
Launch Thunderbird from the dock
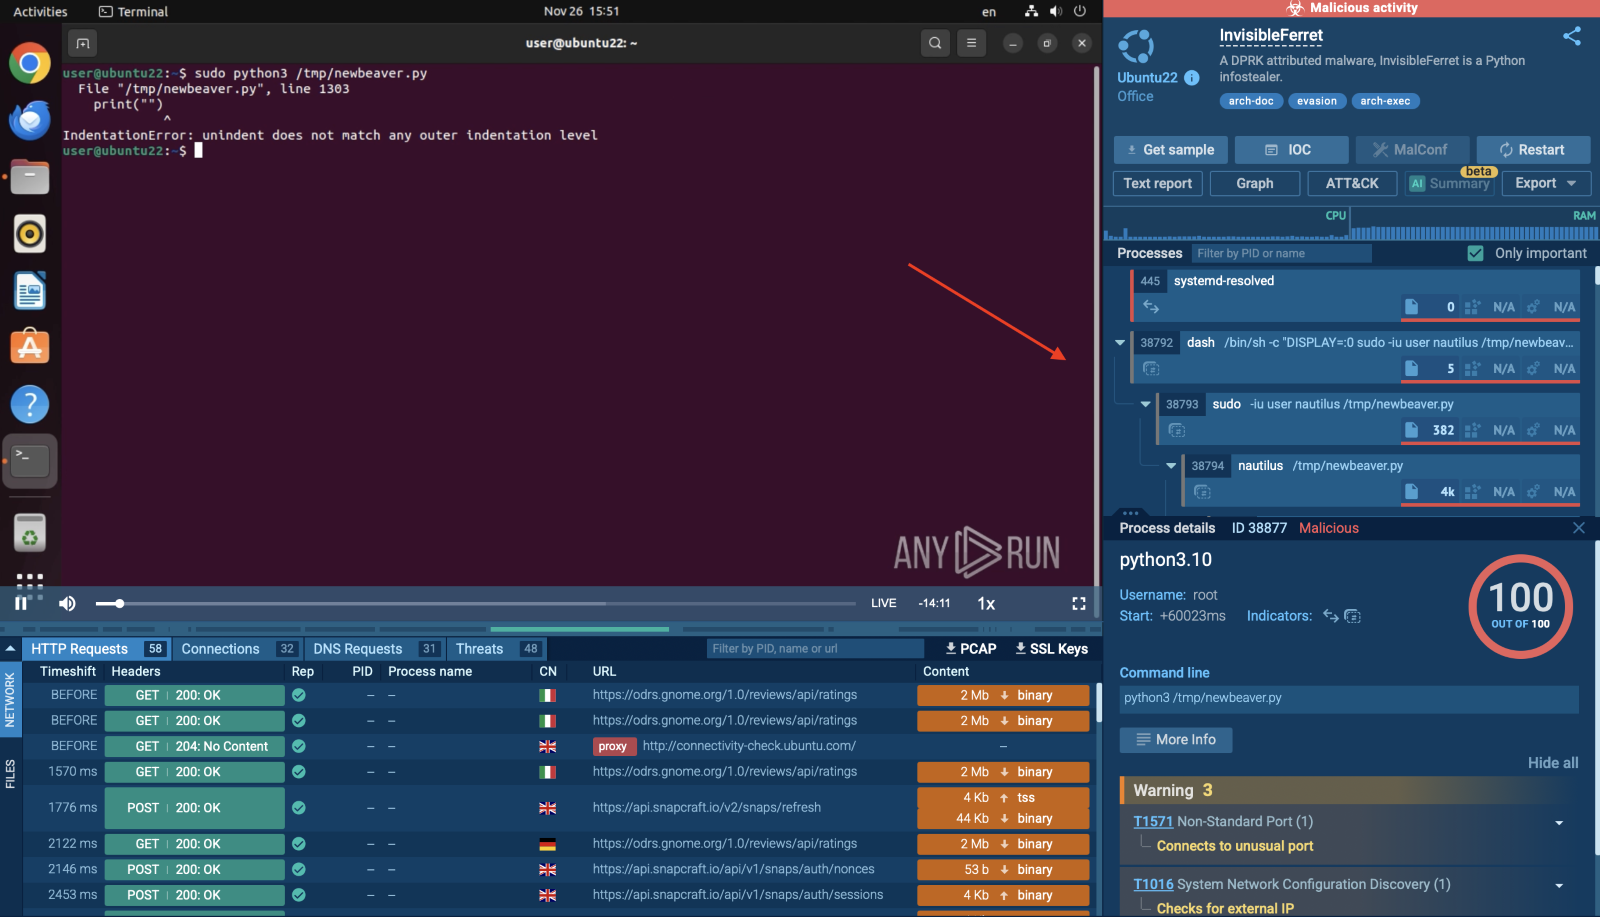[x=30, y=121]
